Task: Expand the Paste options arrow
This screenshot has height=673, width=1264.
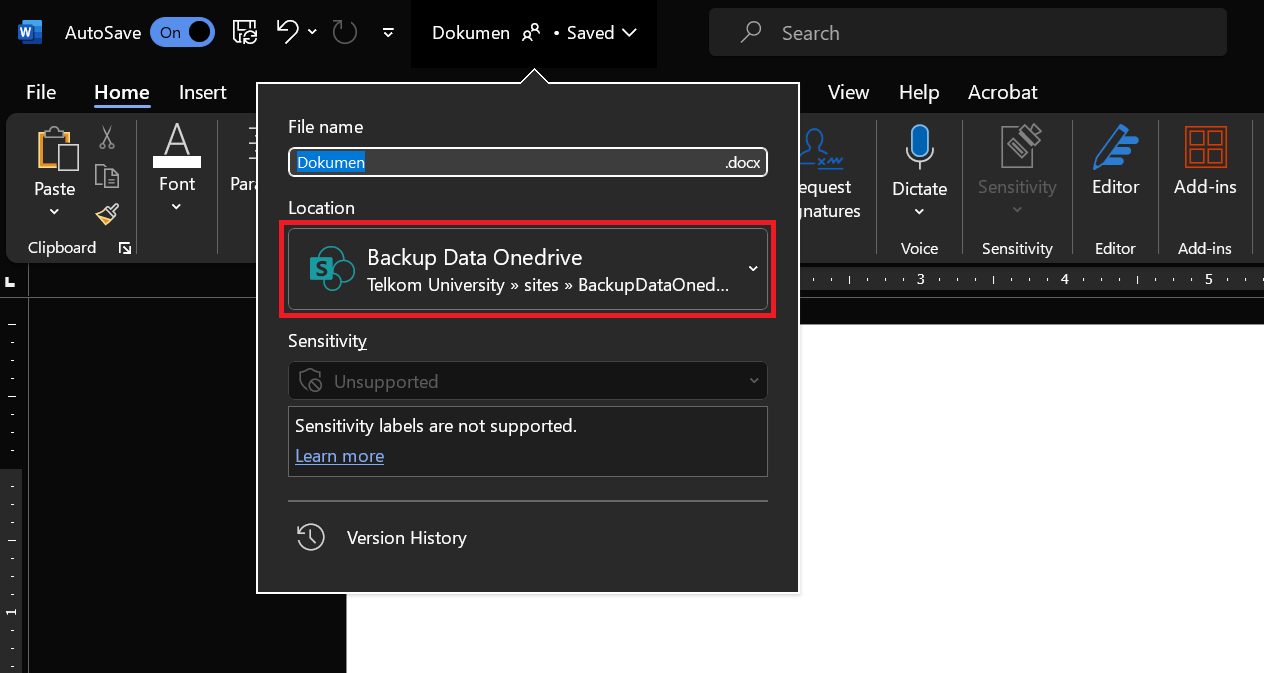Action: coord(54,211)
